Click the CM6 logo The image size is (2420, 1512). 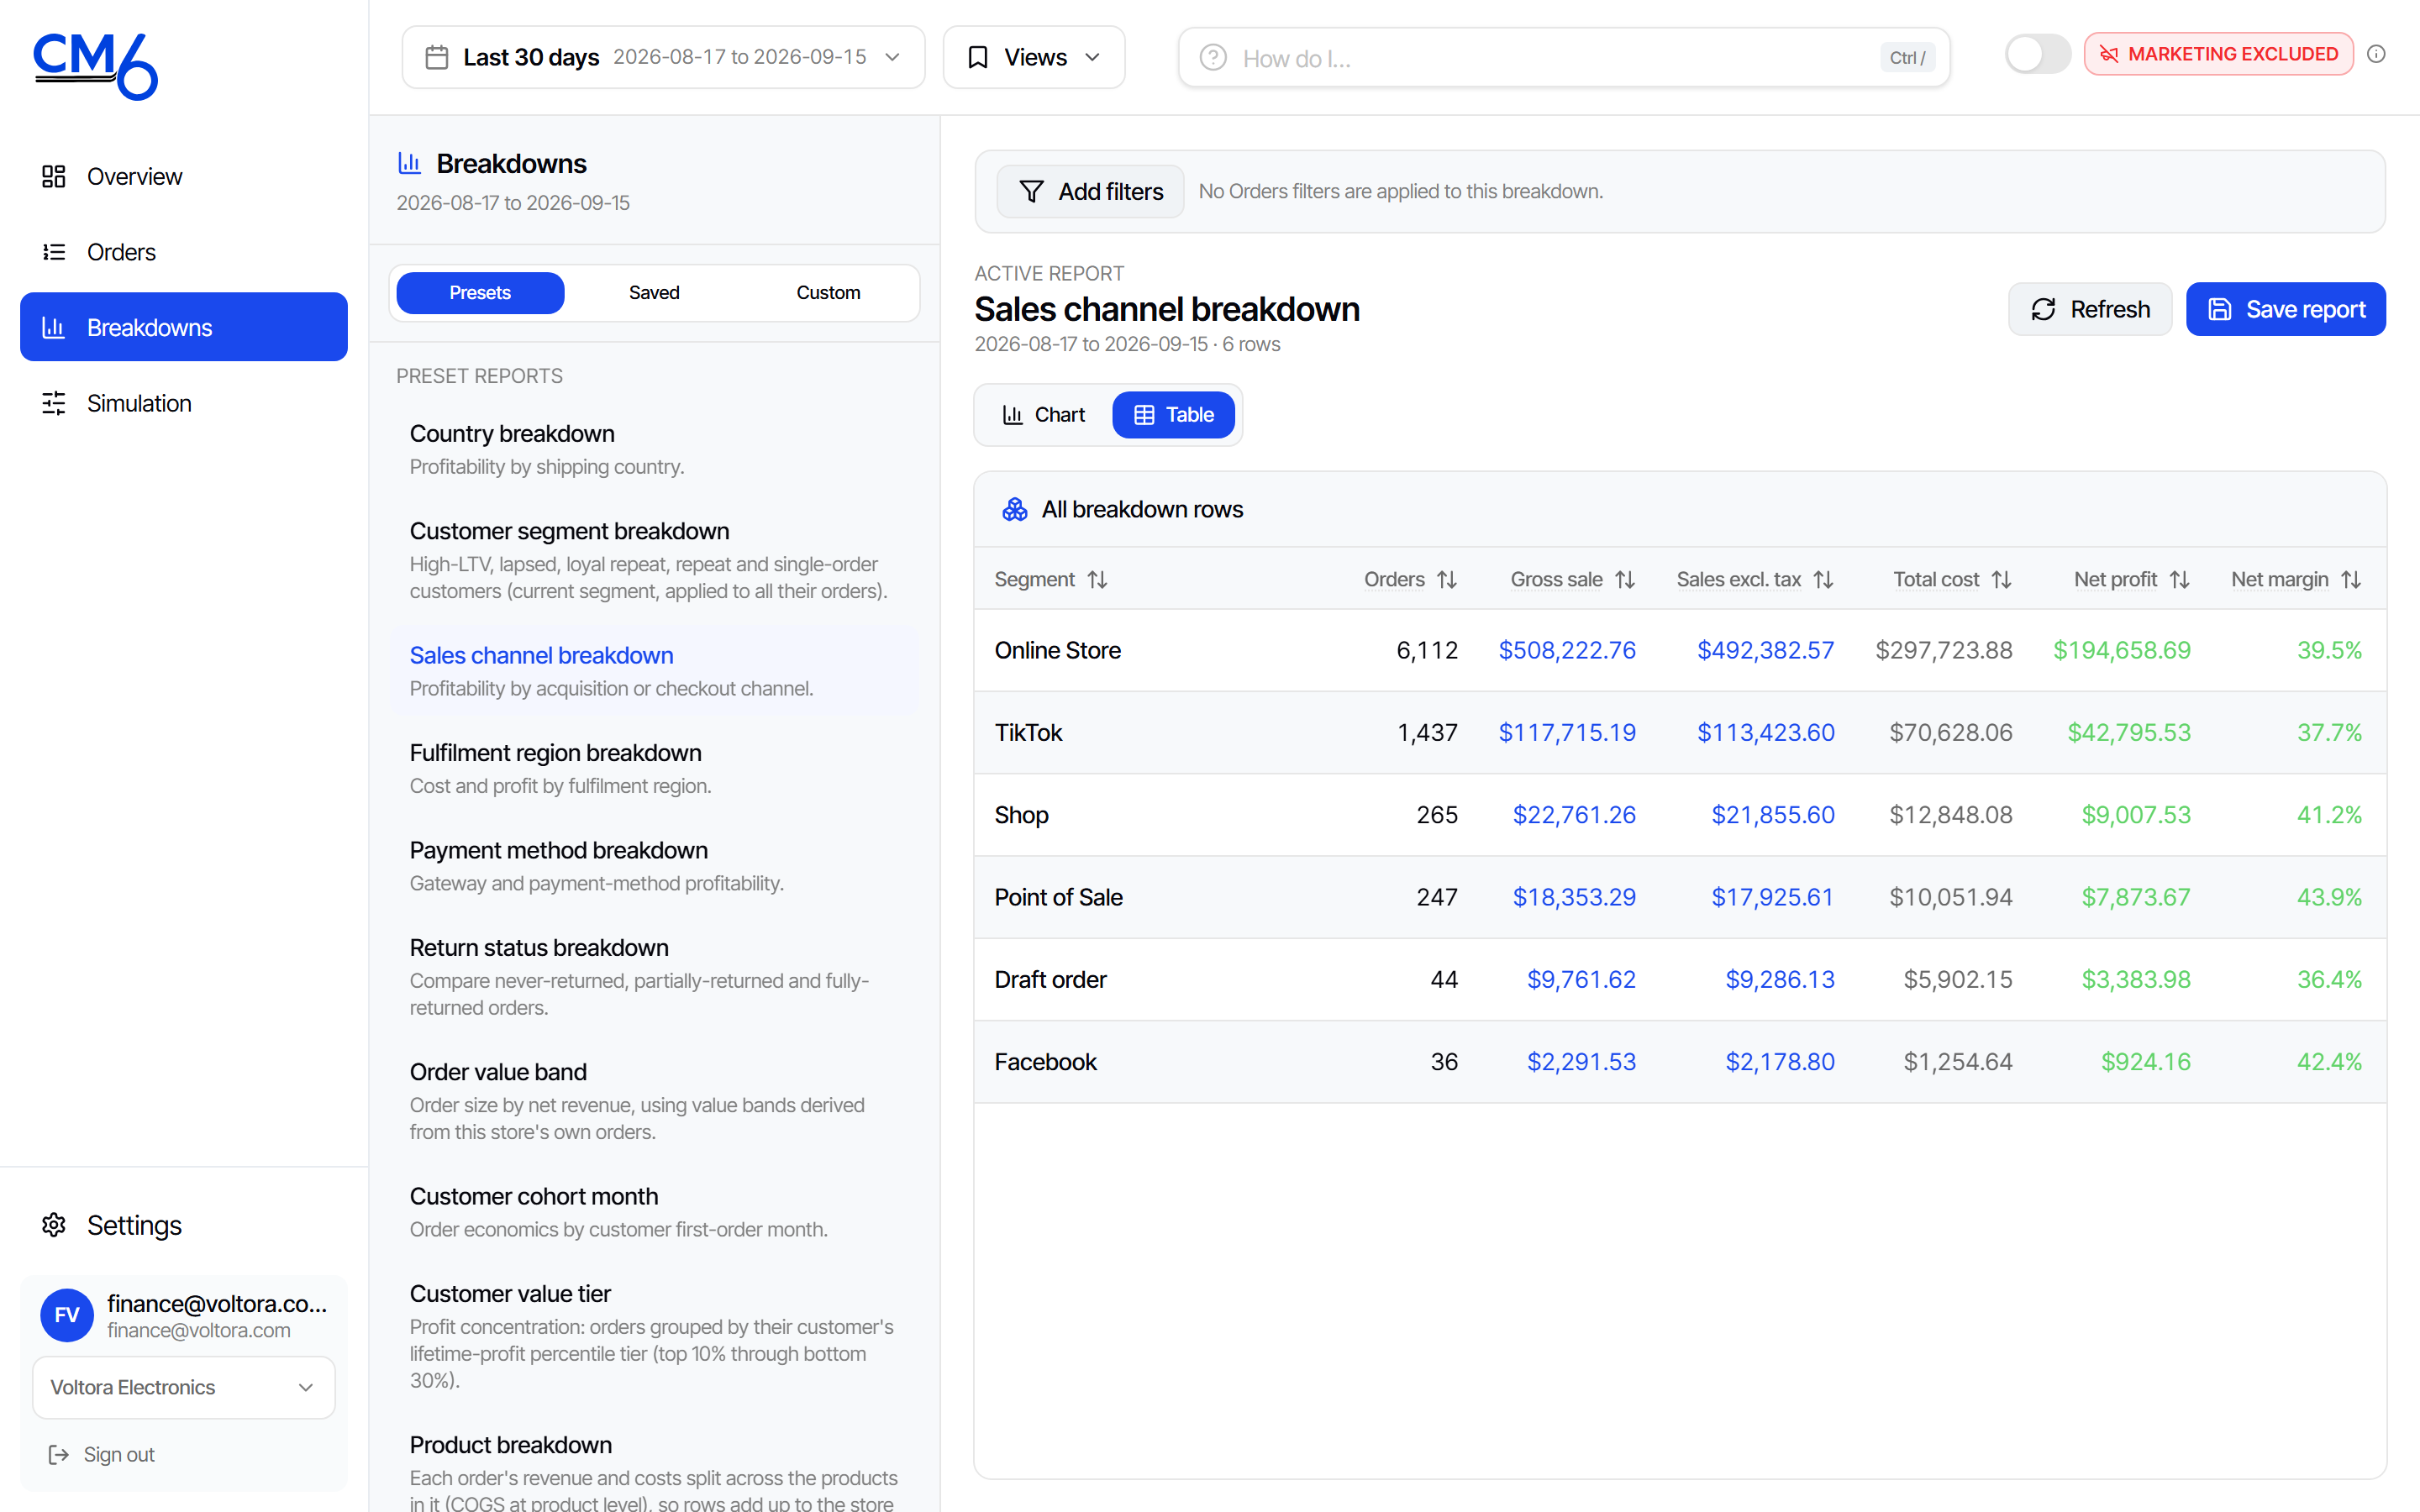point(96,66)
